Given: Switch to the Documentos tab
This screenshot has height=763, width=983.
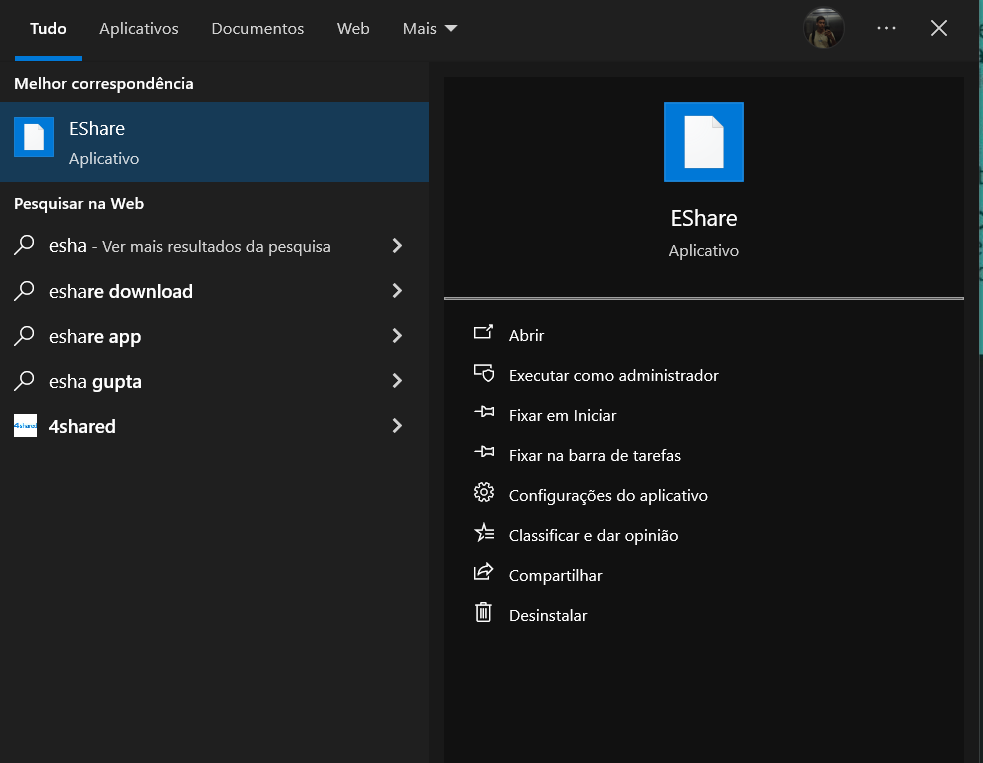Looking at the screenshot, I should [258, 28].
